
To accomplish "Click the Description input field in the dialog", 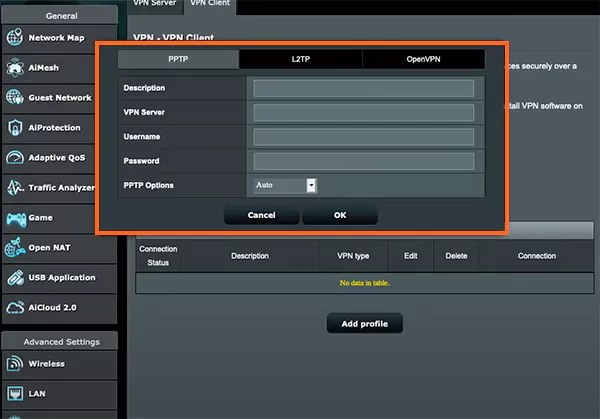I will pyautogui.click(x=364, y=88).
